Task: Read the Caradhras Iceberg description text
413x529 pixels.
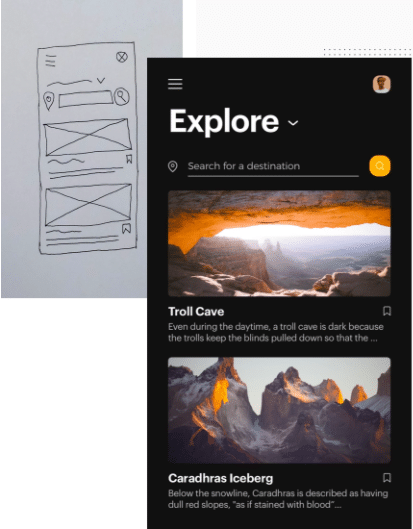Action: coord(278,499)
